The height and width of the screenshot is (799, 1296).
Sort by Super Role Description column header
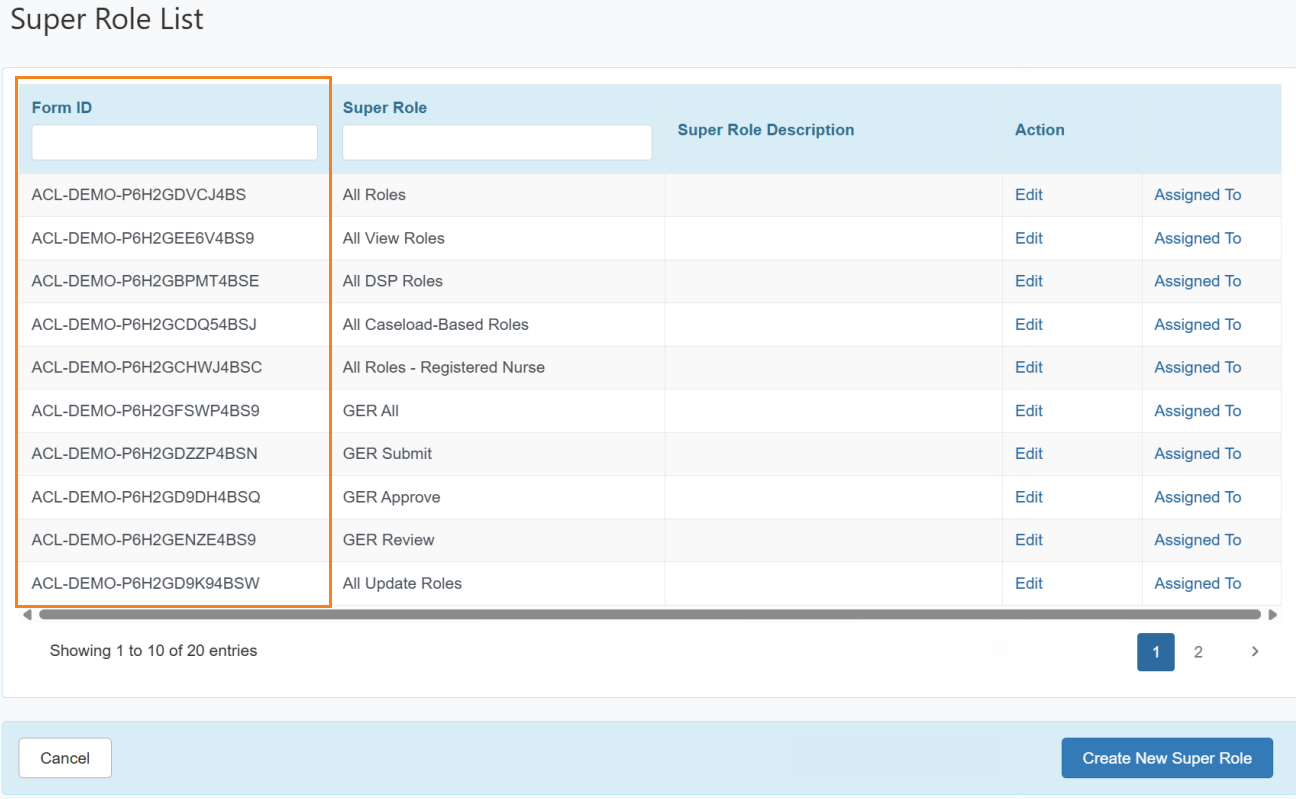(x=766, y=130)
